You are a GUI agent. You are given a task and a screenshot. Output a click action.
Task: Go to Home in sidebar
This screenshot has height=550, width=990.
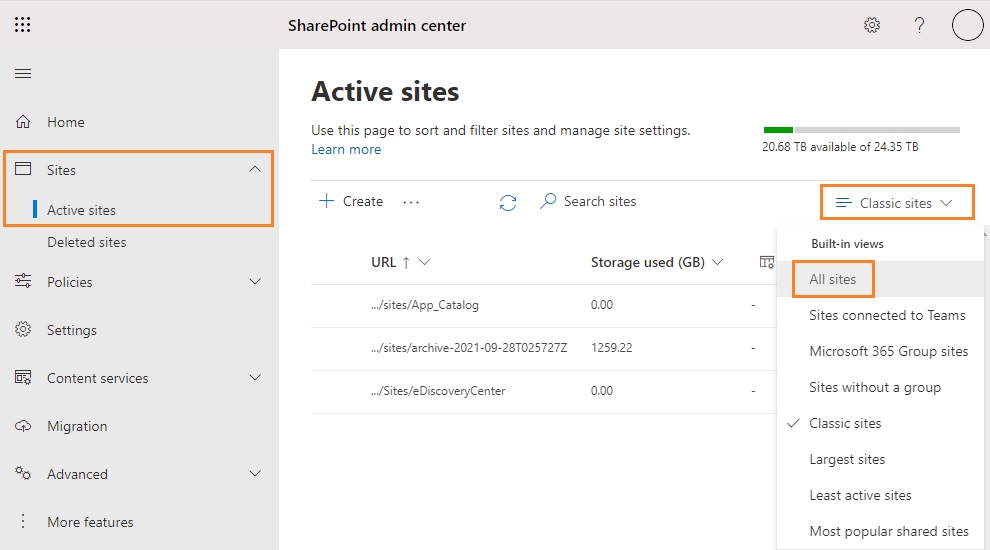[66, 122]
